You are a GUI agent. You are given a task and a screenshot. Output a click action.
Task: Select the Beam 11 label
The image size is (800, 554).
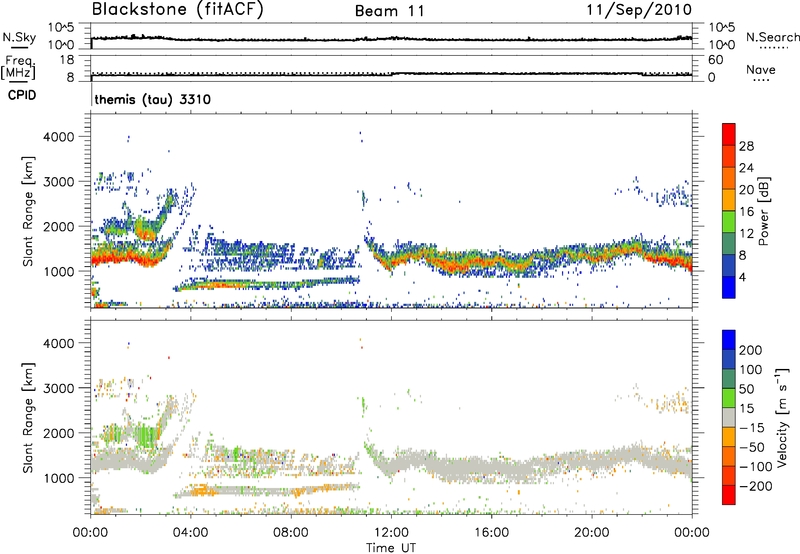coord(390,11)
